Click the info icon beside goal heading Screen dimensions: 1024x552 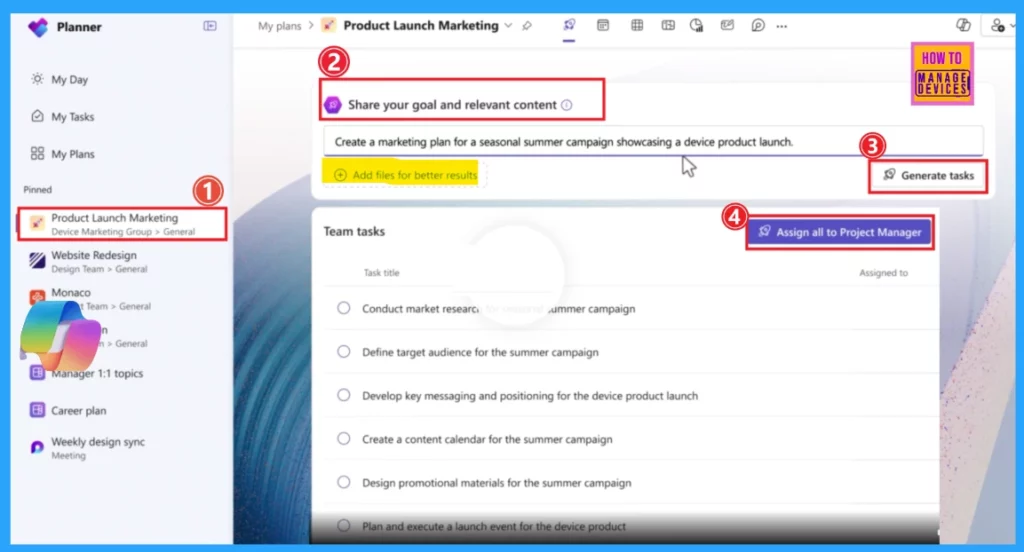coord(567,105)
